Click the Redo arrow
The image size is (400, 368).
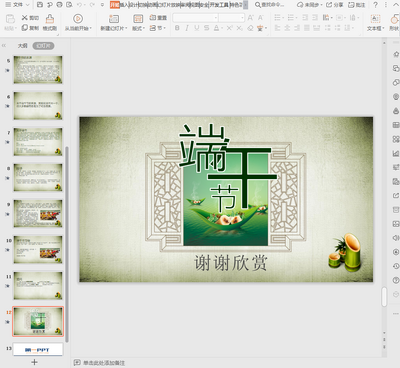click(x=92, y=5)
